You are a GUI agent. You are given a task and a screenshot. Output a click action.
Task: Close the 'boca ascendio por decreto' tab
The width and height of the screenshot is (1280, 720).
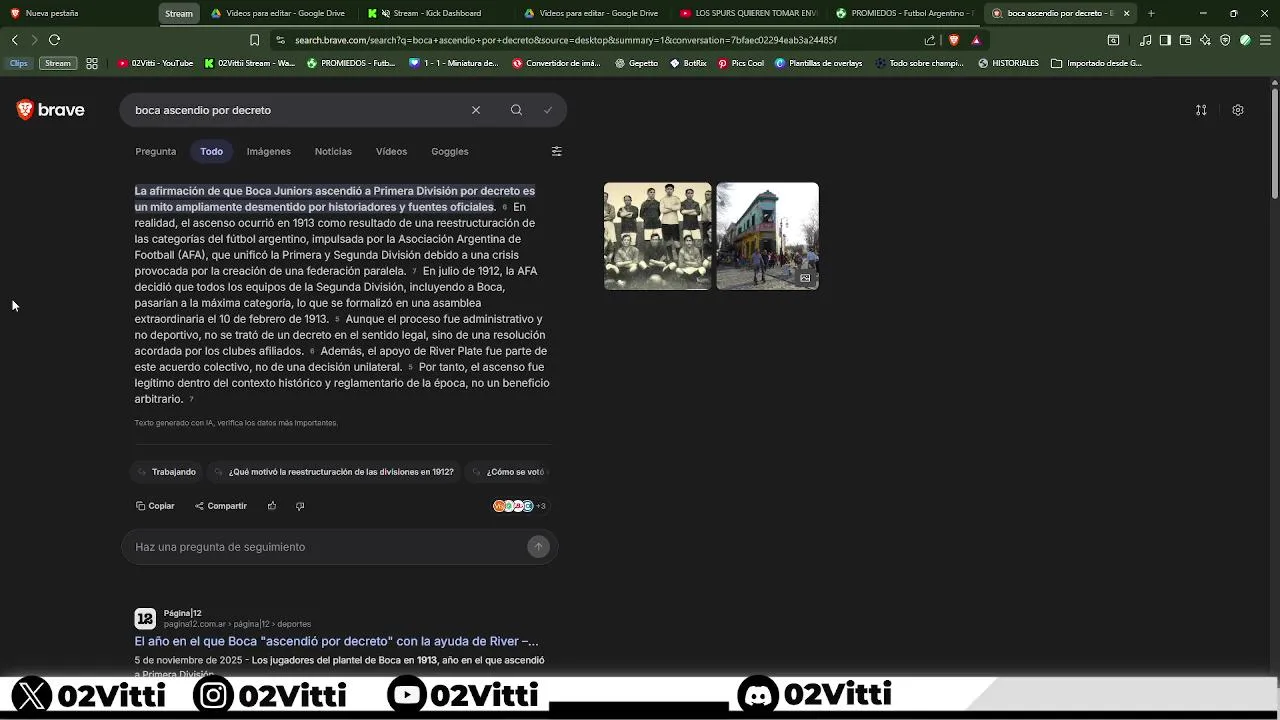1127,13
